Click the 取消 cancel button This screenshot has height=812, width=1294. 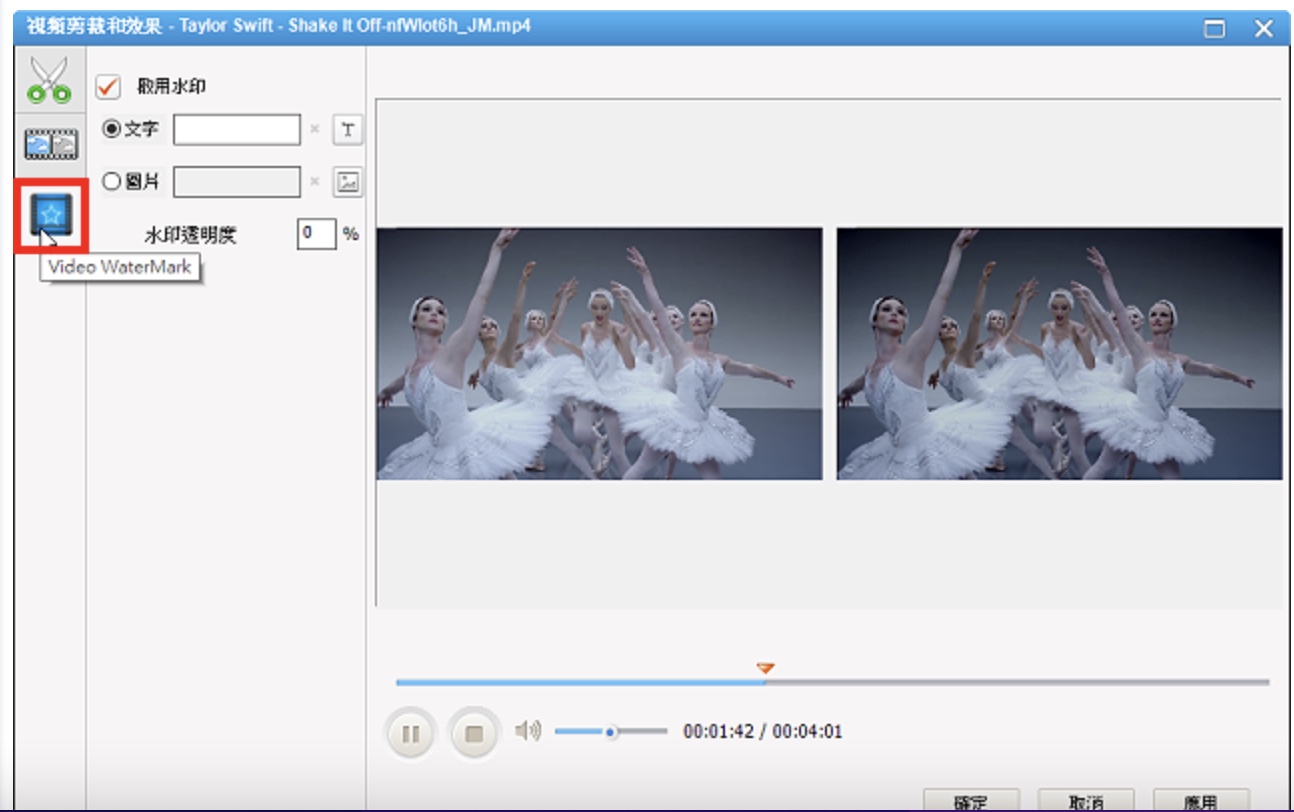pyautogui.click(x=1086, y=801)
